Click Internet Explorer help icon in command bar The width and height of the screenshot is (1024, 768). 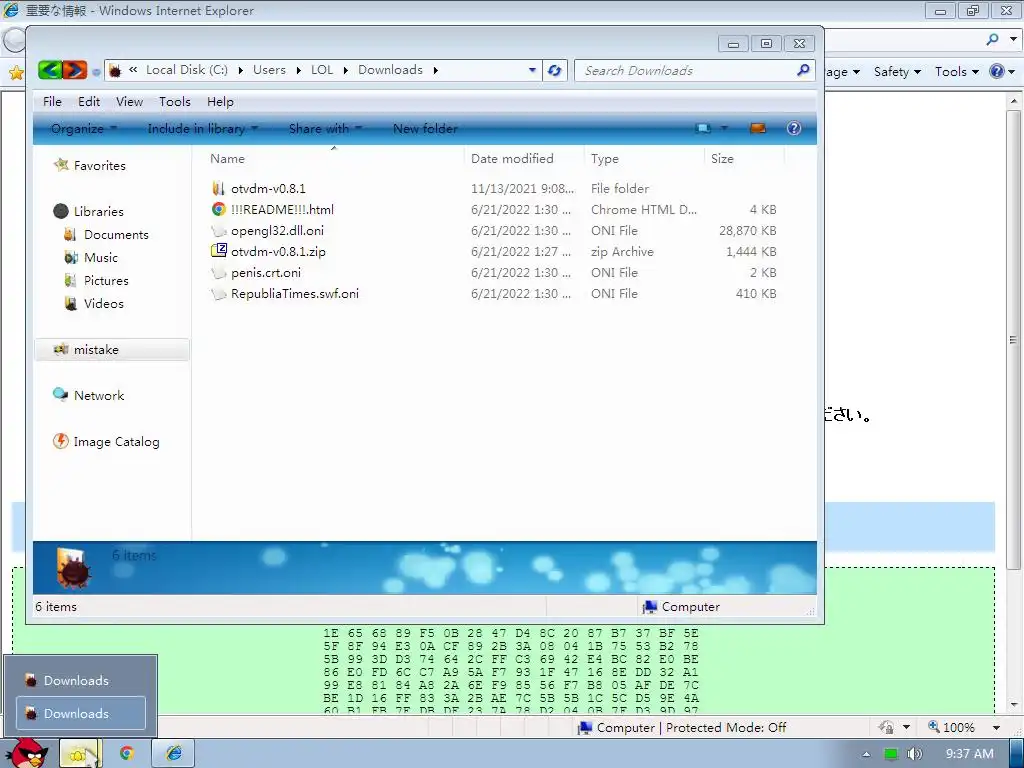(997, 71)
